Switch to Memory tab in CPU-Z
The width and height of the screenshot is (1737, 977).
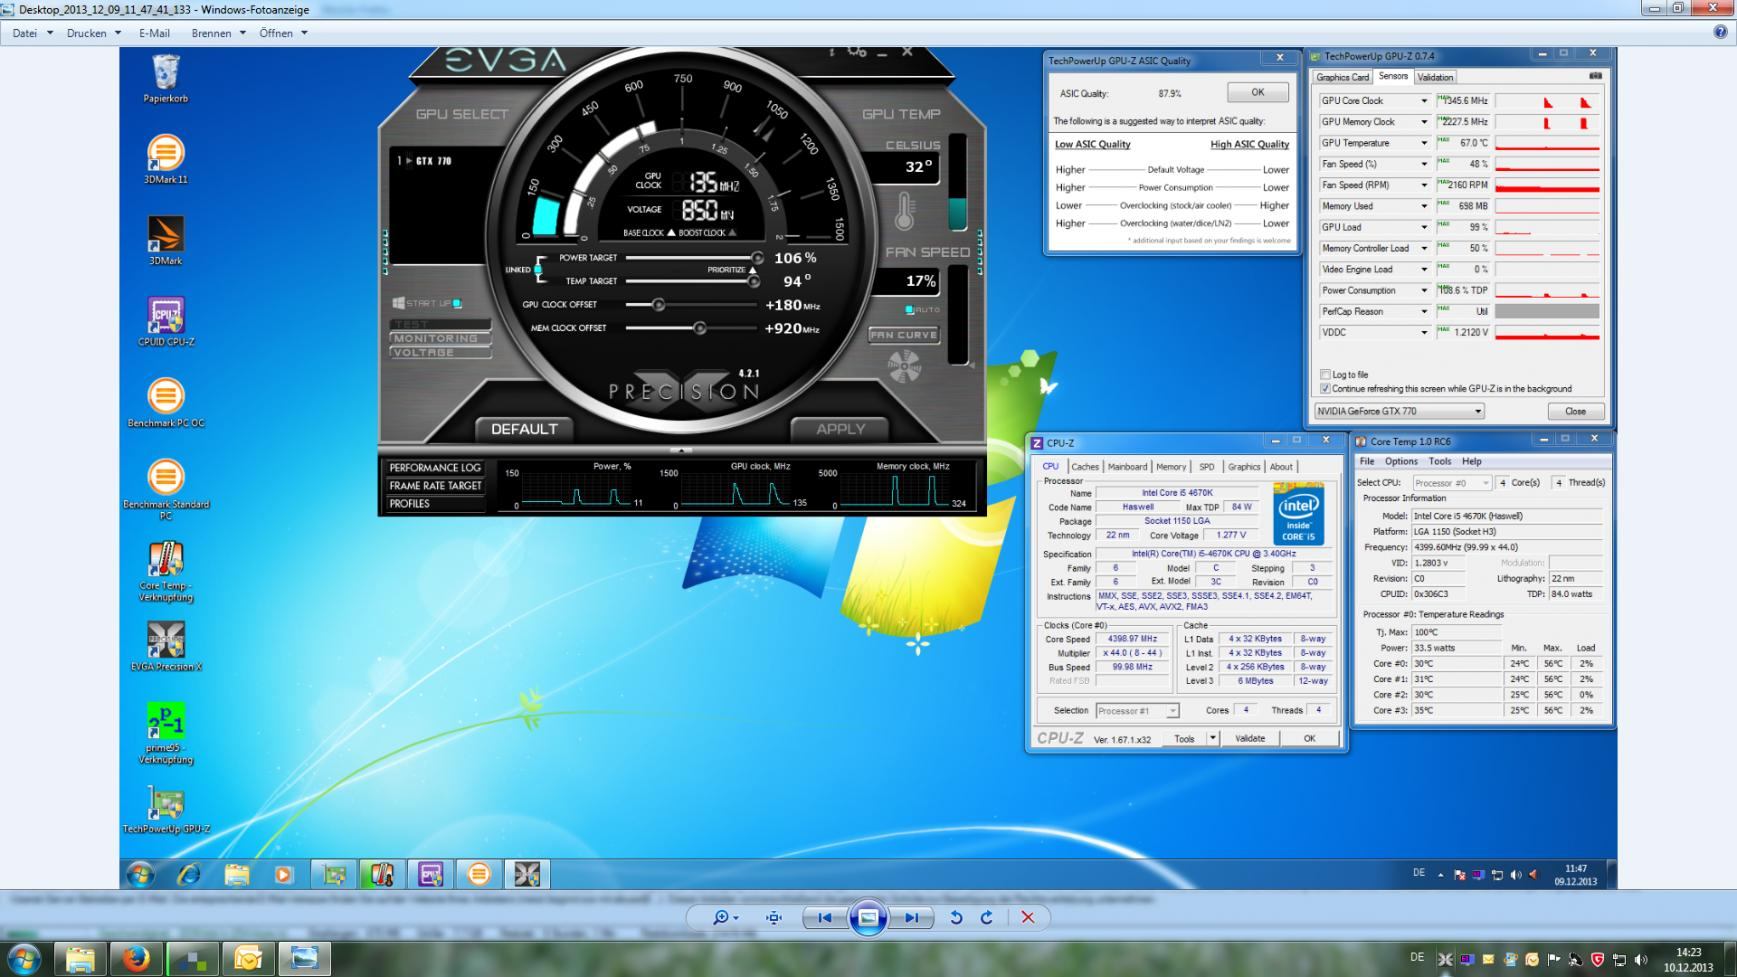coord(1171,467)
